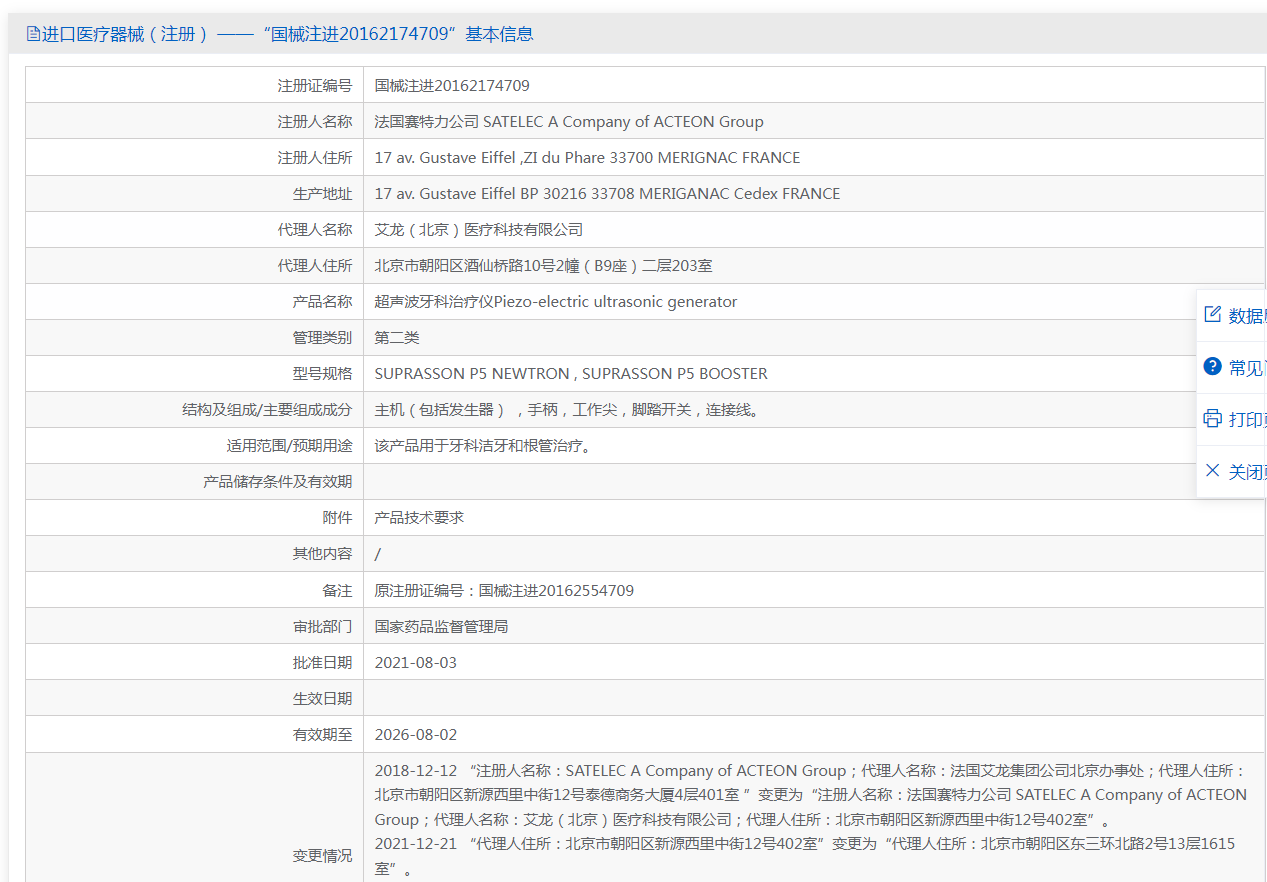Image resolution: width=1267 pixels, height=882 pixels.
Task: Select approving department 国家药品监督管理局
Action: tap(441, 627)
